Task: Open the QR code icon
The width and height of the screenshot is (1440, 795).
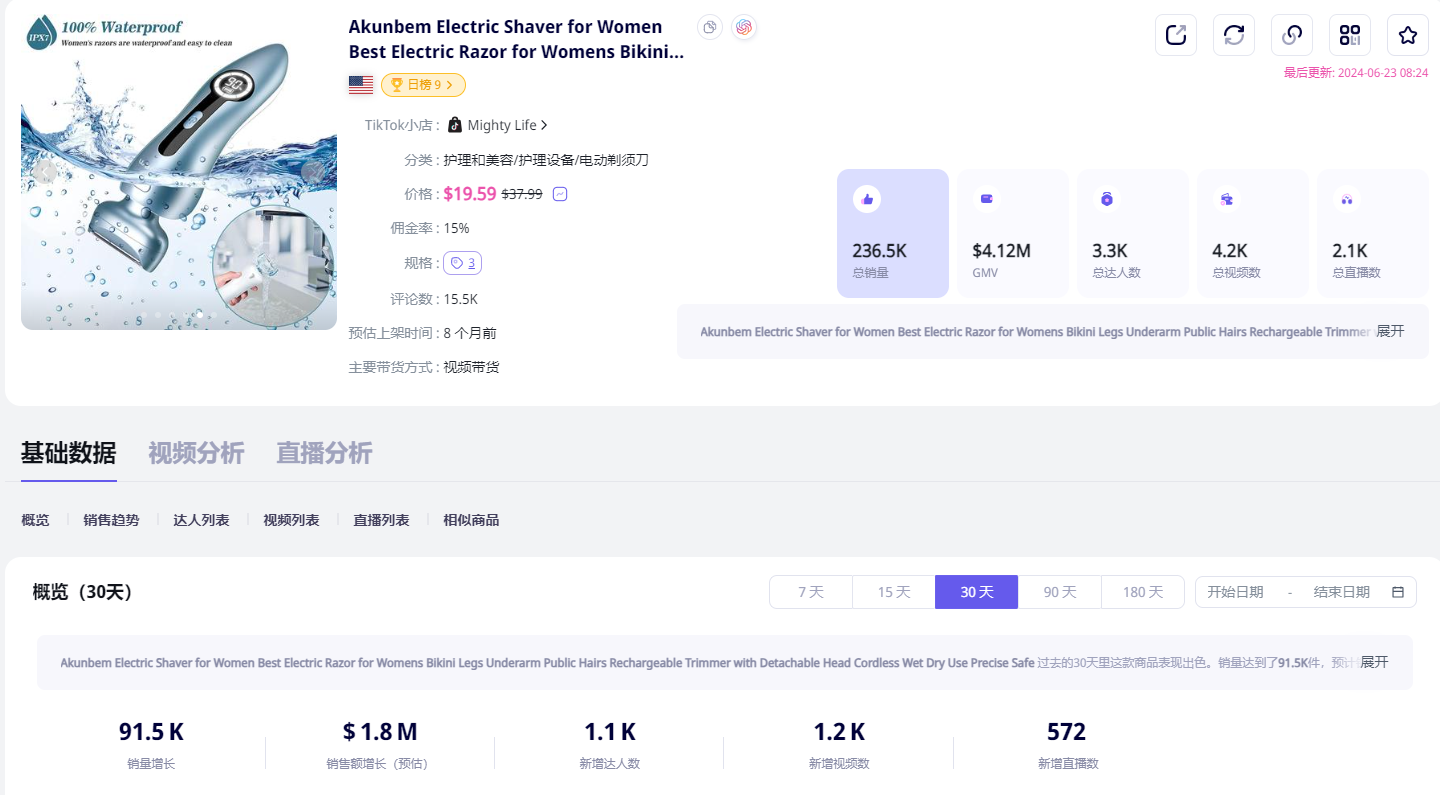Action: point(1350,35)
